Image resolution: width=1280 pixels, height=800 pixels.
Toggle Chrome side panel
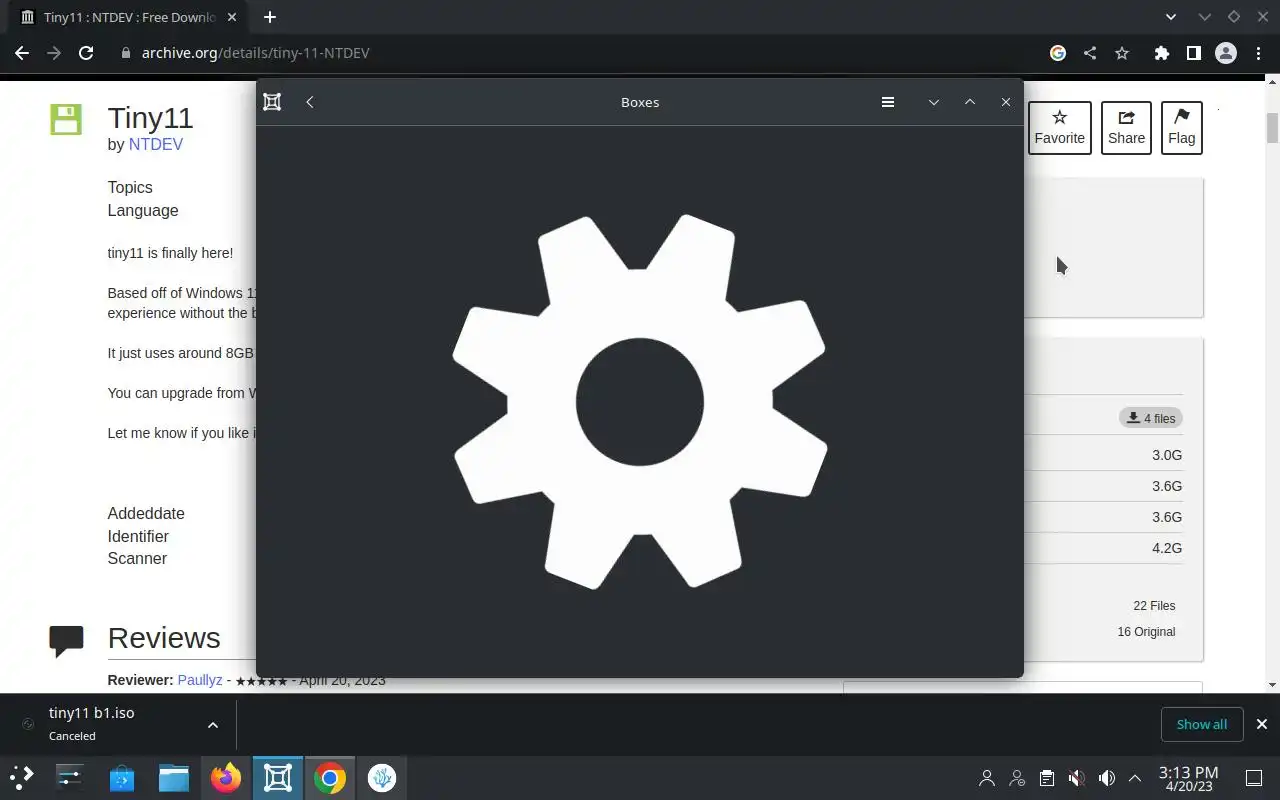tap(1193, 53)
